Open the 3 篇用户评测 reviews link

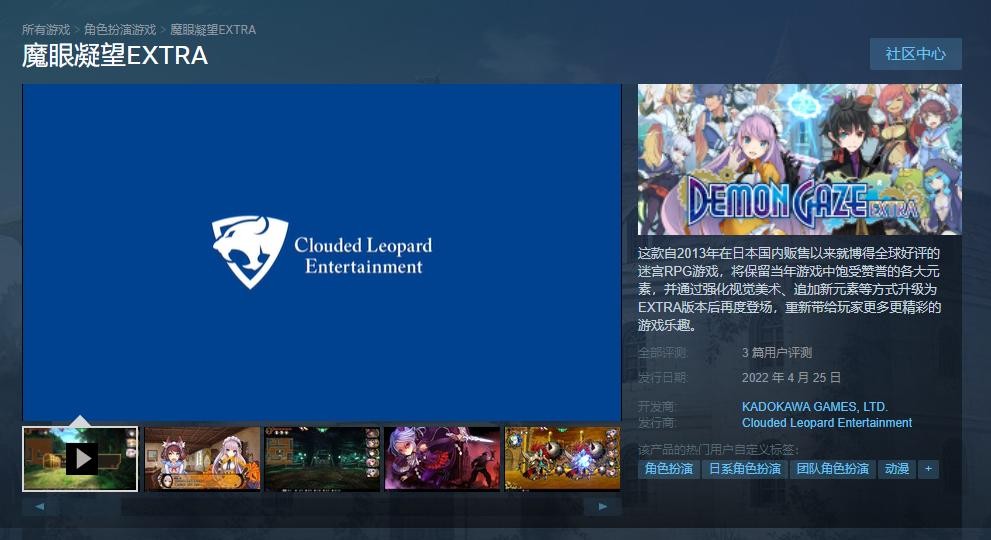[x=777, y=352]
